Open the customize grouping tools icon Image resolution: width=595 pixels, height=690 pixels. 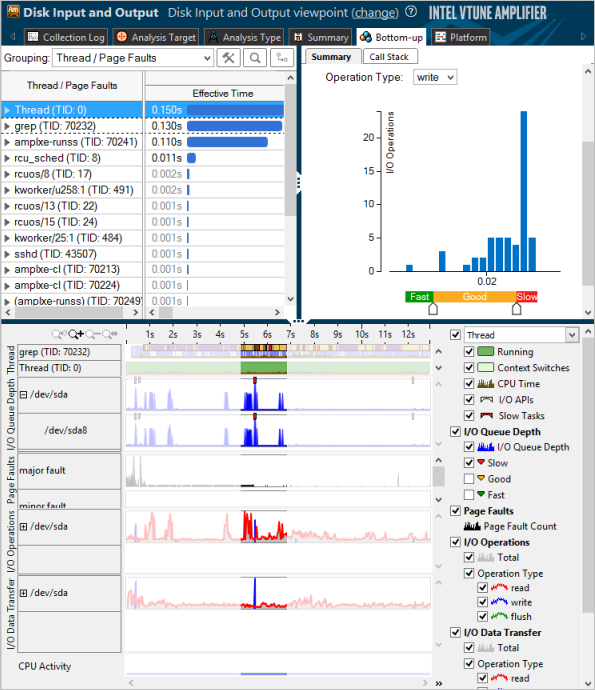228,58
